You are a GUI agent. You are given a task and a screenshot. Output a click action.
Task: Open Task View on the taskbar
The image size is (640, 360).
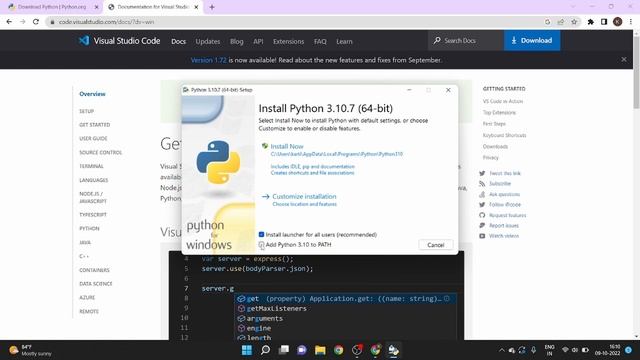click(x=284, y=350)
